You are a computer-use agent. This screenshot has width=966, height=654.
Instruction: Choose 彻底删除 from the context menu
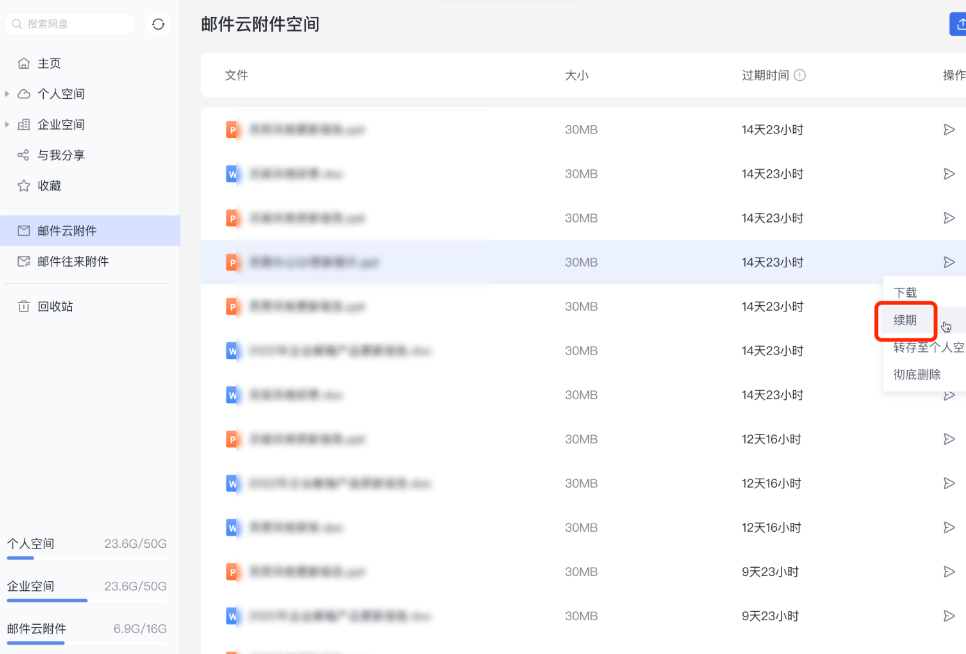click(917, 374)
